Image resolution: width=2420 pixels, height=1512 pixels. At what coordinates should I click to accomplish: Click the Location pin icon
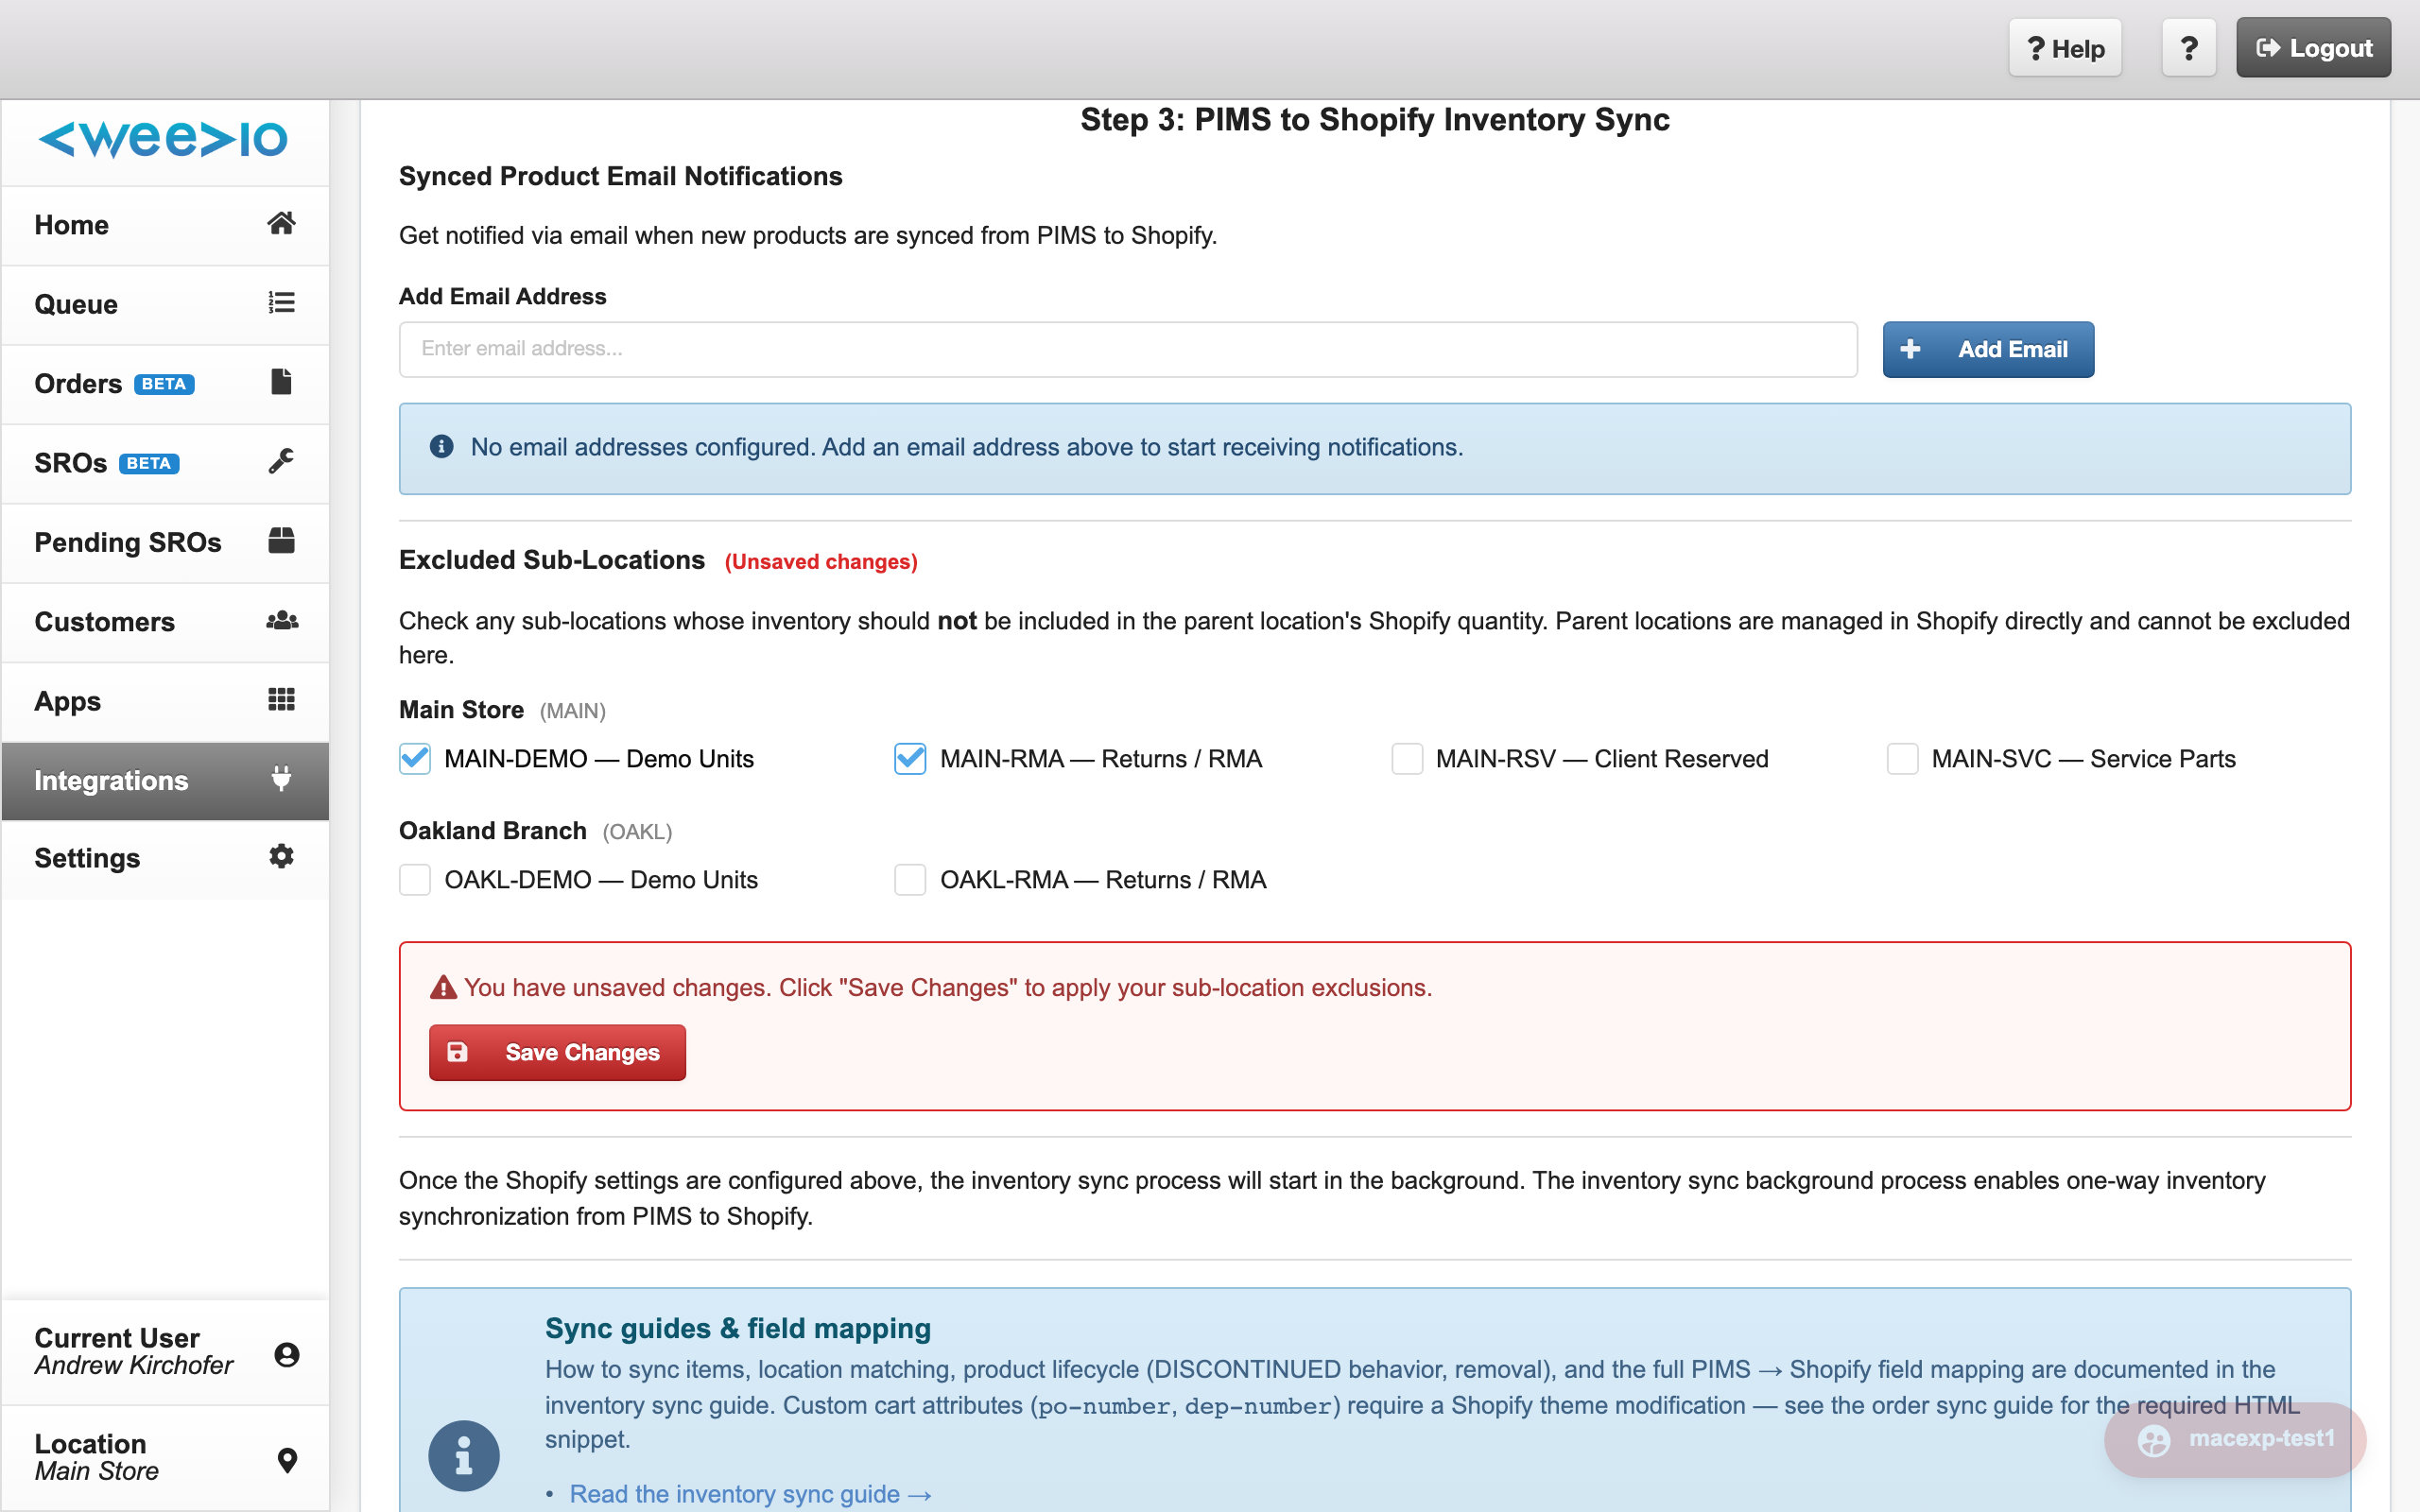(287, 1460)
